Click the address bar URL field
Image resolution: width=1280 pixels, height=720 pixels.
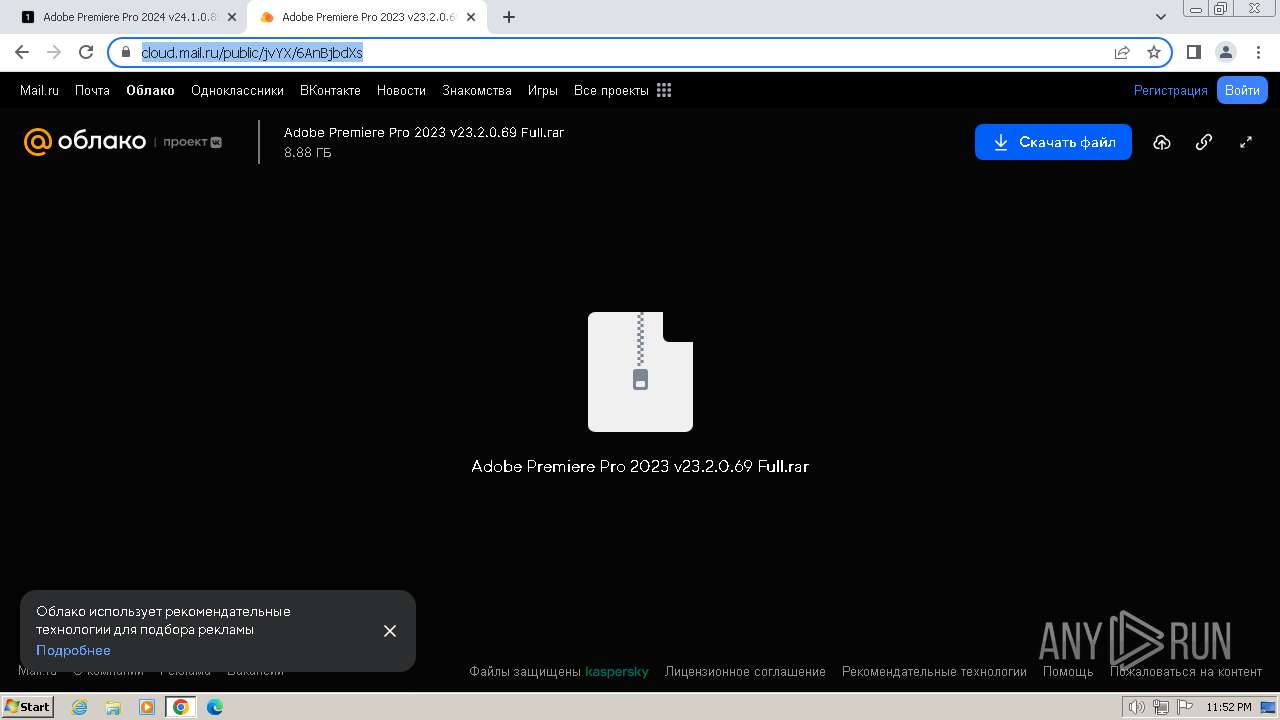coord(640,52)
